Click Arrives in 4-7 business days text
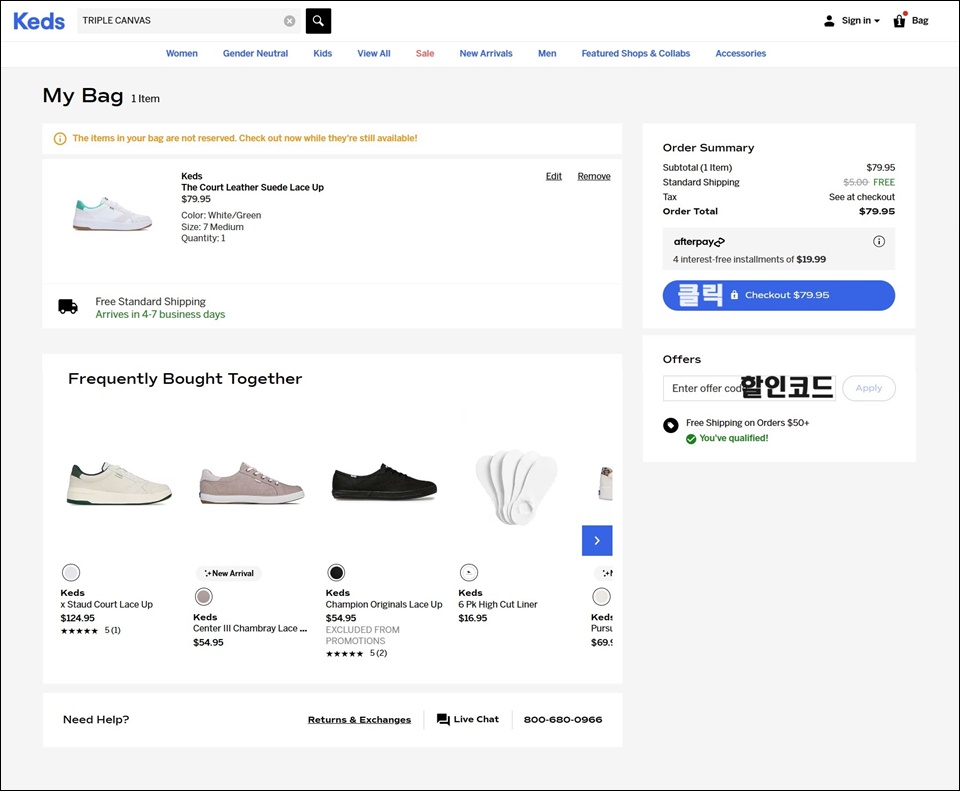960x791 pixels. click(x=160, y=314)
